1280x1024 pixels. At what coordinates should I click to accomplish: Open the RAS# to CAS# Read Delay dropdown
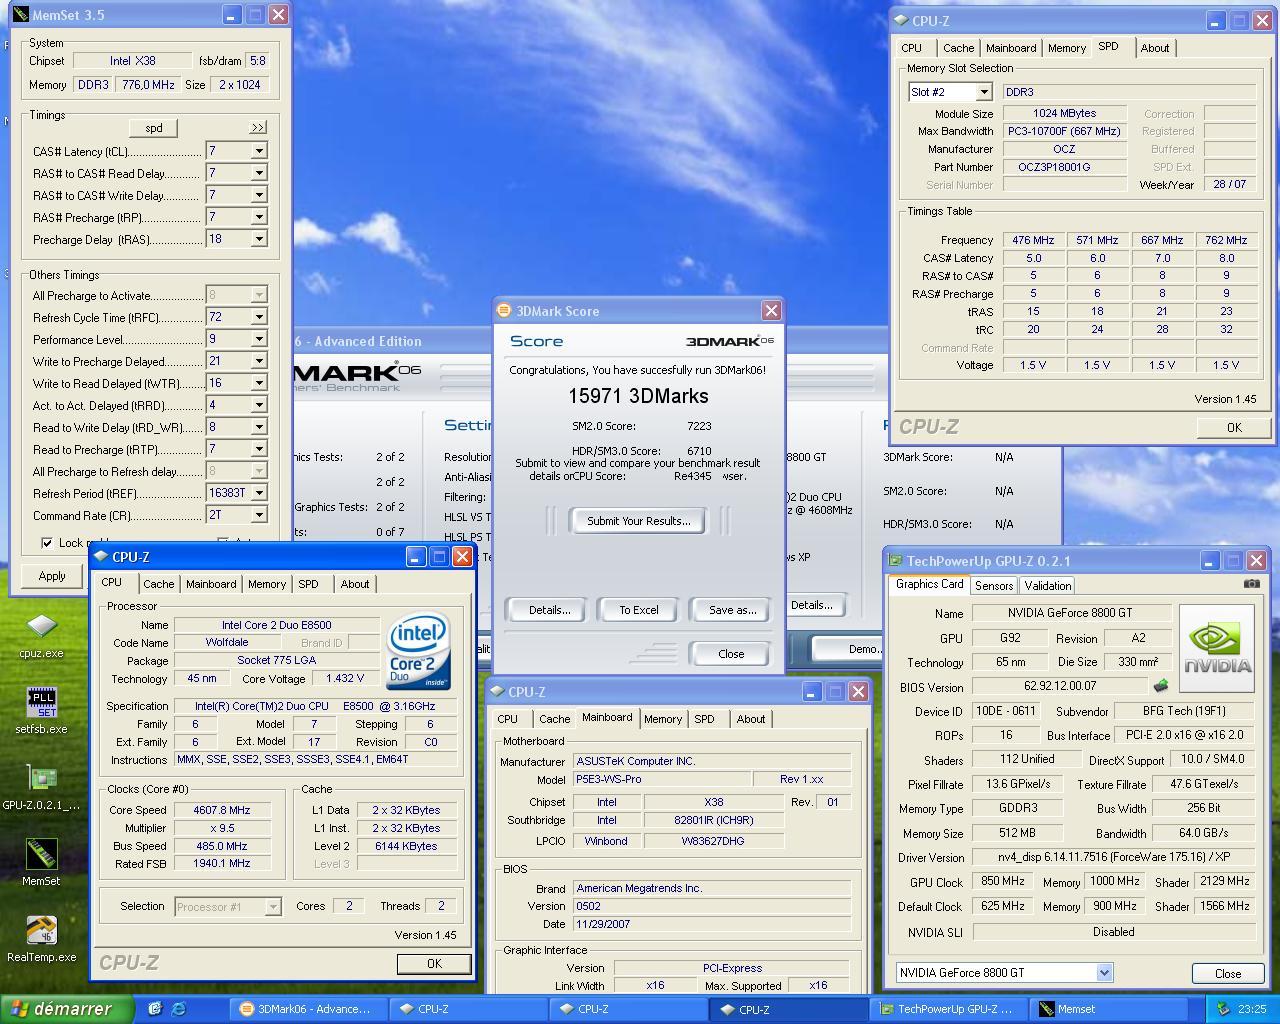click(258, 173)
